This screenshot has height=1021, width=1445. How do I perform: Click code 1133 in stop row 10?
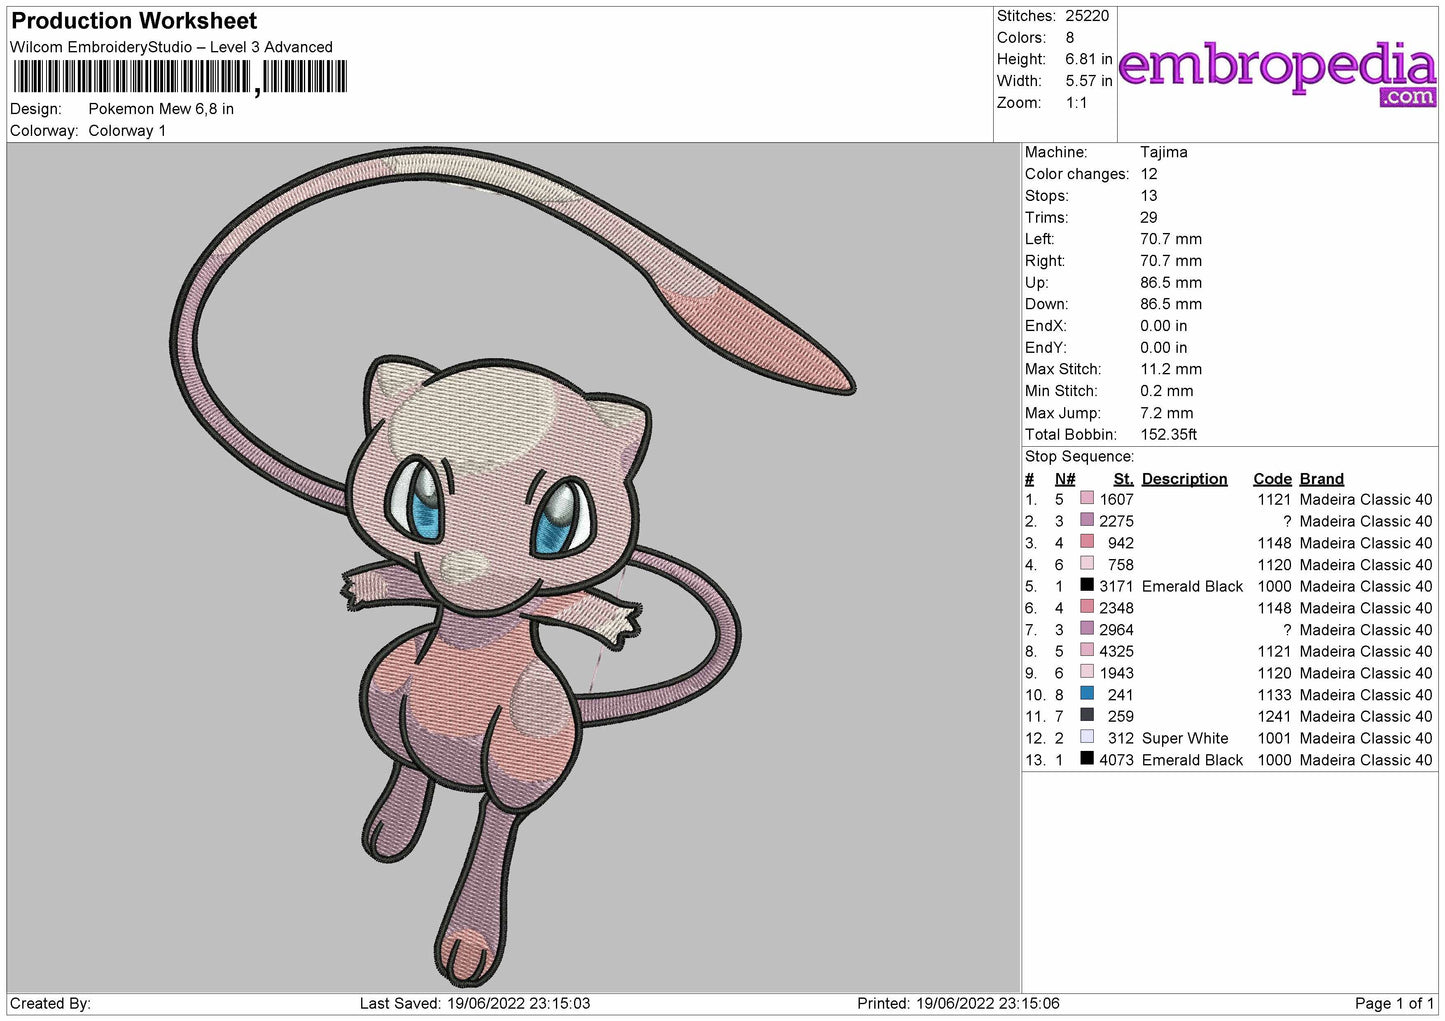1275,695
